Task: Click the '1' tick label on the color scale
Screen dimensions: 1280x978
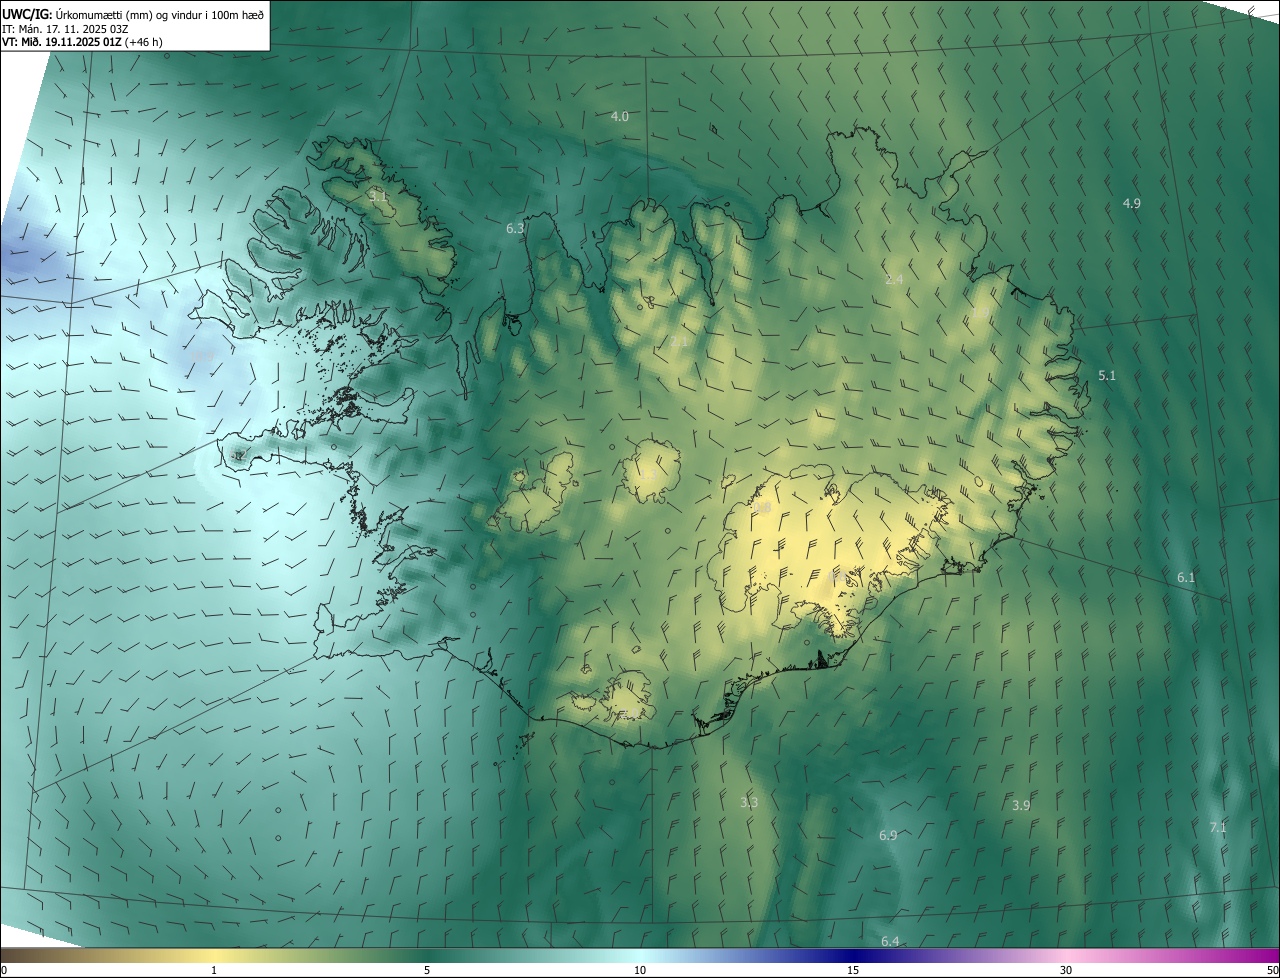Action: click(x=214, y=970)
